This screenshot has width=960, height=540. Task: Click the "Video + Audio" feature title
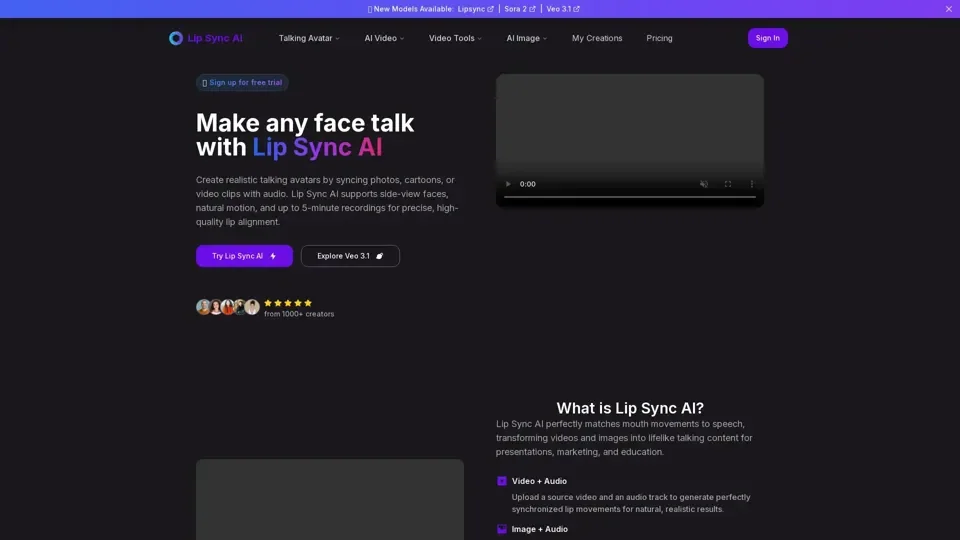(x=539, y=481)
